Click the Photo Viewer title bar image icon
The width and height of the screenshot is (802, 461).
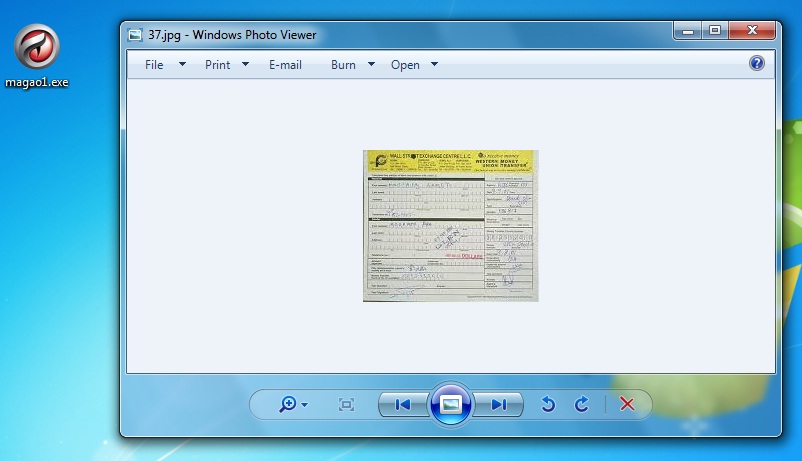click(x=135, y=35)
